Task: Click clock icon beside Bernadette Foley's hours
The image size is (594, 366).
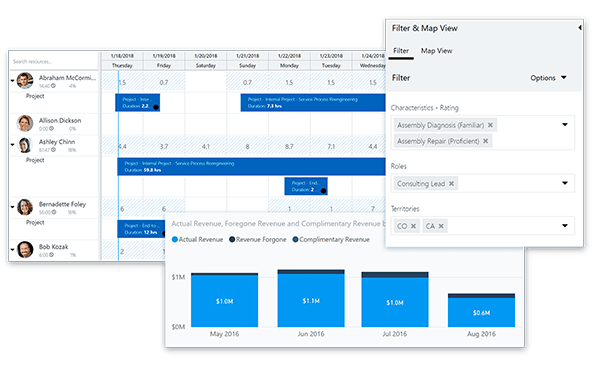Action: 54,212
